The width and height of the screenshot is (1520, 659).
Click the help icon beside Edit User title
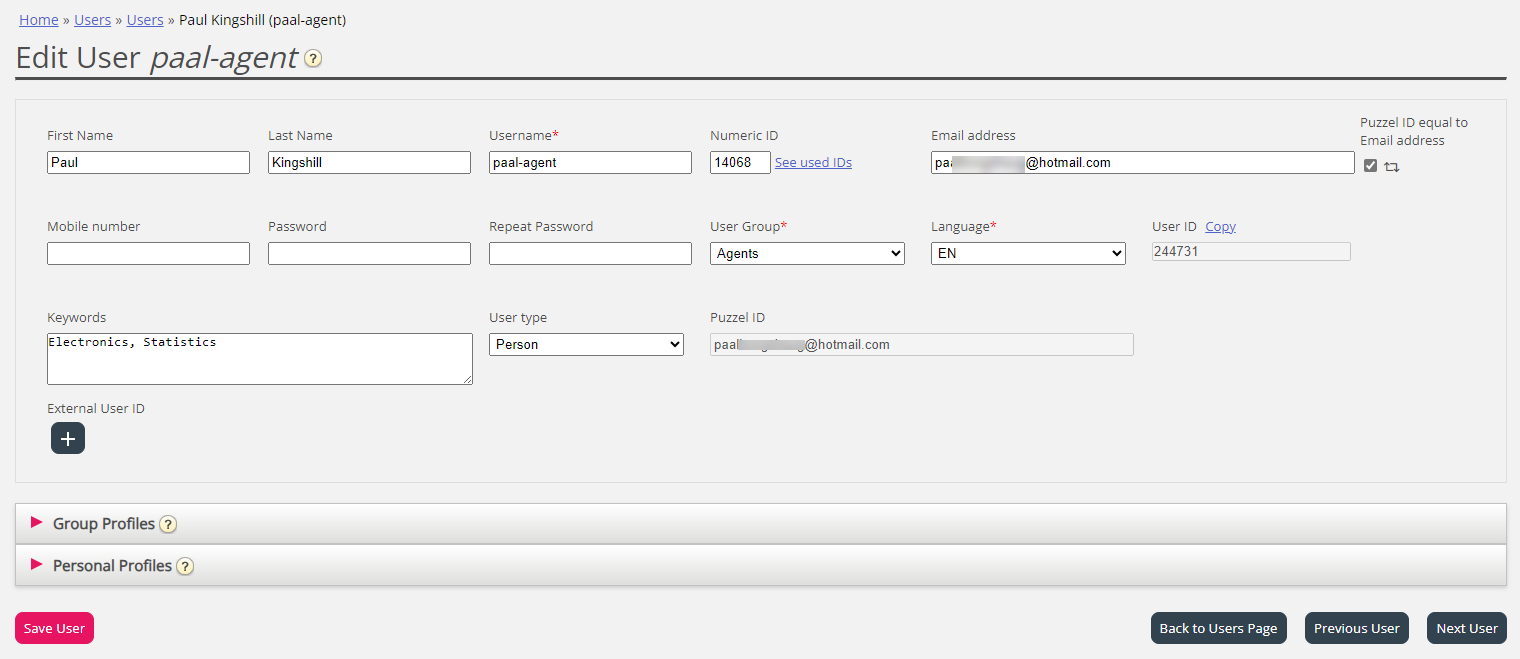pos(313,59)
